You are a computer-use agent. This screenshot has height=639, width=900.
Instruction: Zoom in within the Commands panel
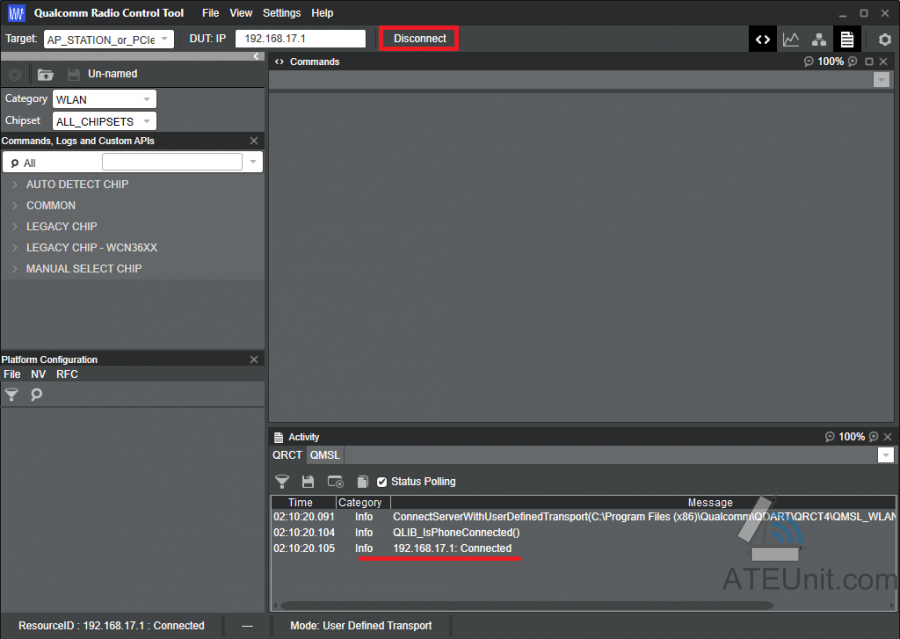(853, 61)
